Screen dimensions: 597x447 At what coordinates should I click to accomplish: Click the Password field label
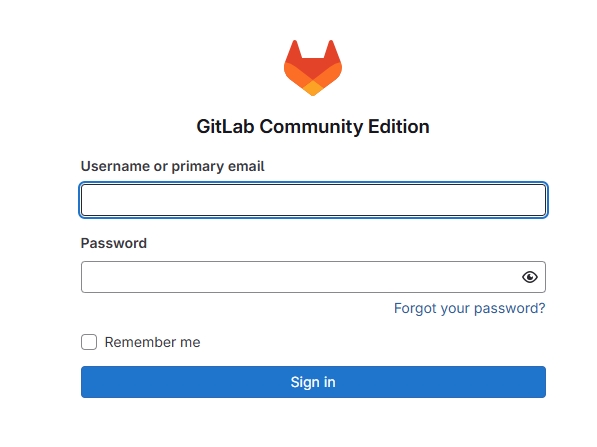click(x=113, y=243)
